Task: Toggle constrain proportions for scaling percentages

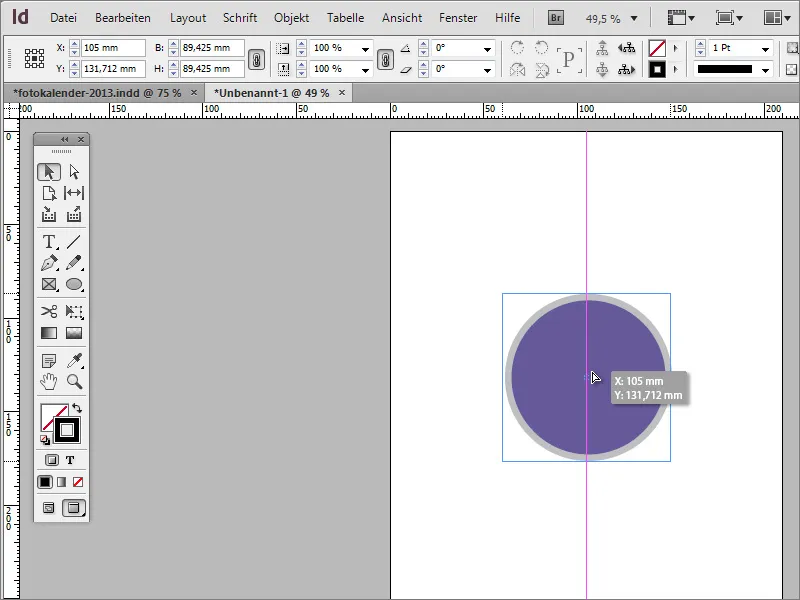Action: pos(385,59)
